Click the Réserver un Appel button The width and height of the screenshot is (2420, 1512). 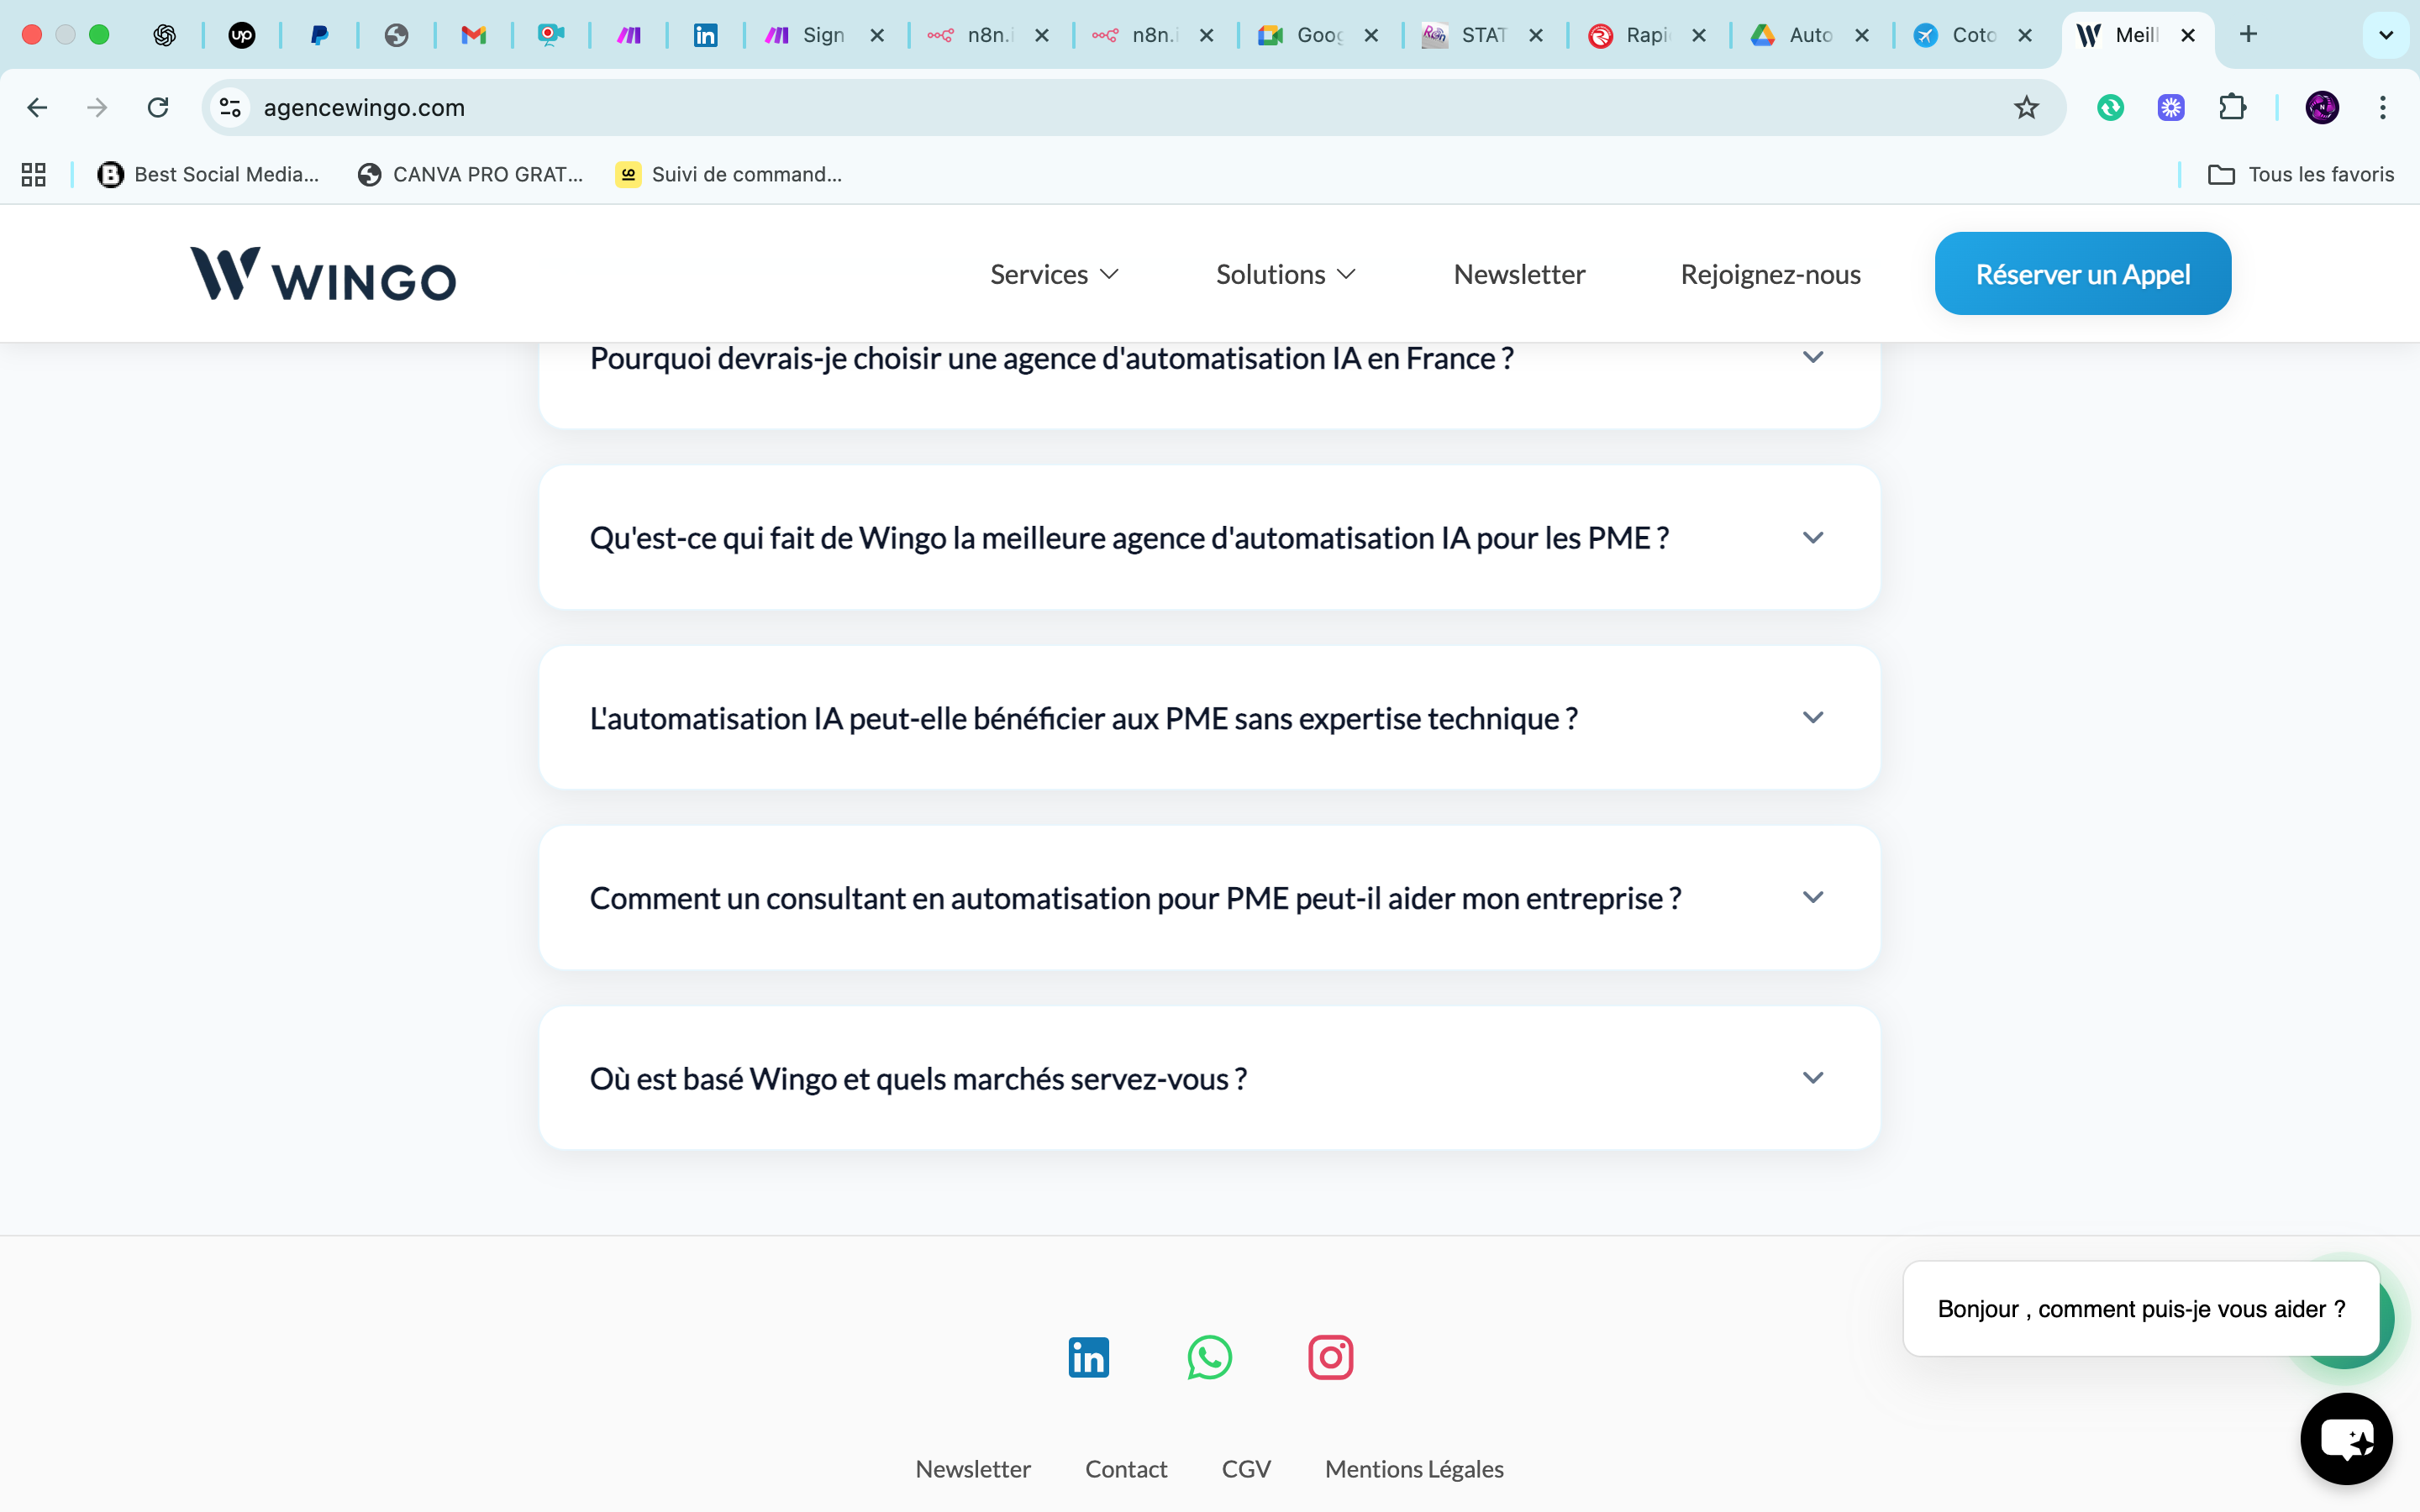point(2082,274)
